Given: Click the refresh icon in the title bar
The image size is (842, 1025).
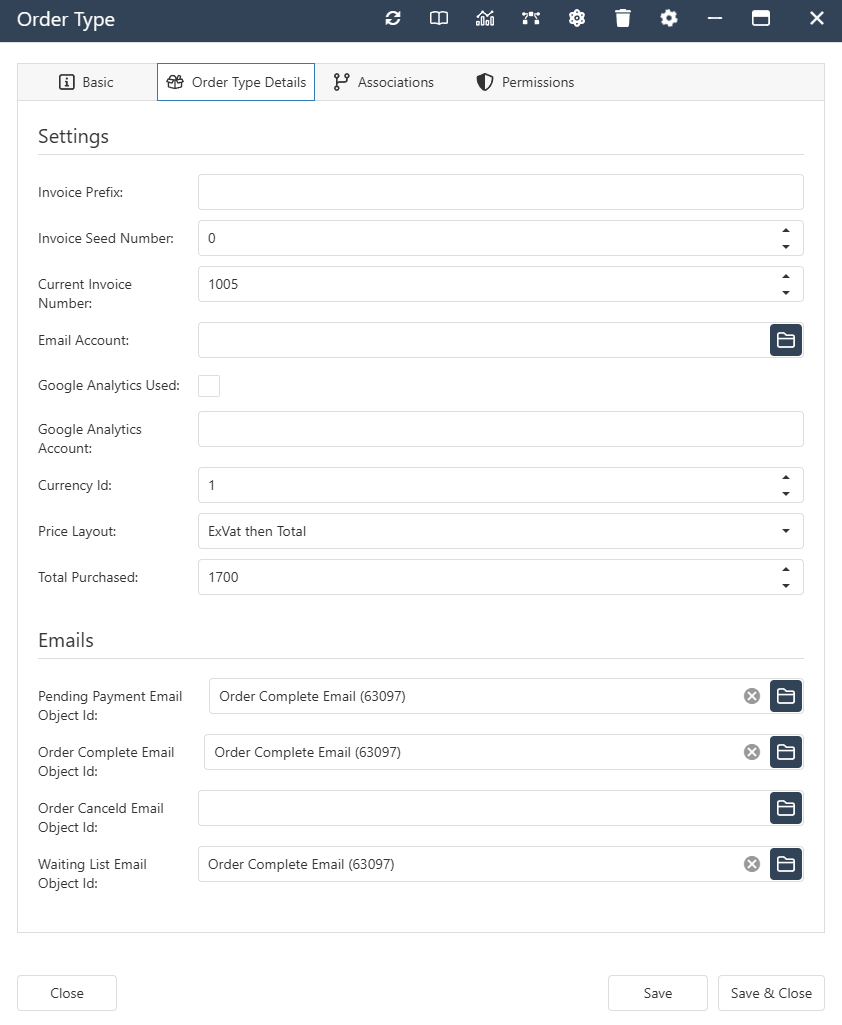Looking at the screenshot, I should (x=392, y=18).
